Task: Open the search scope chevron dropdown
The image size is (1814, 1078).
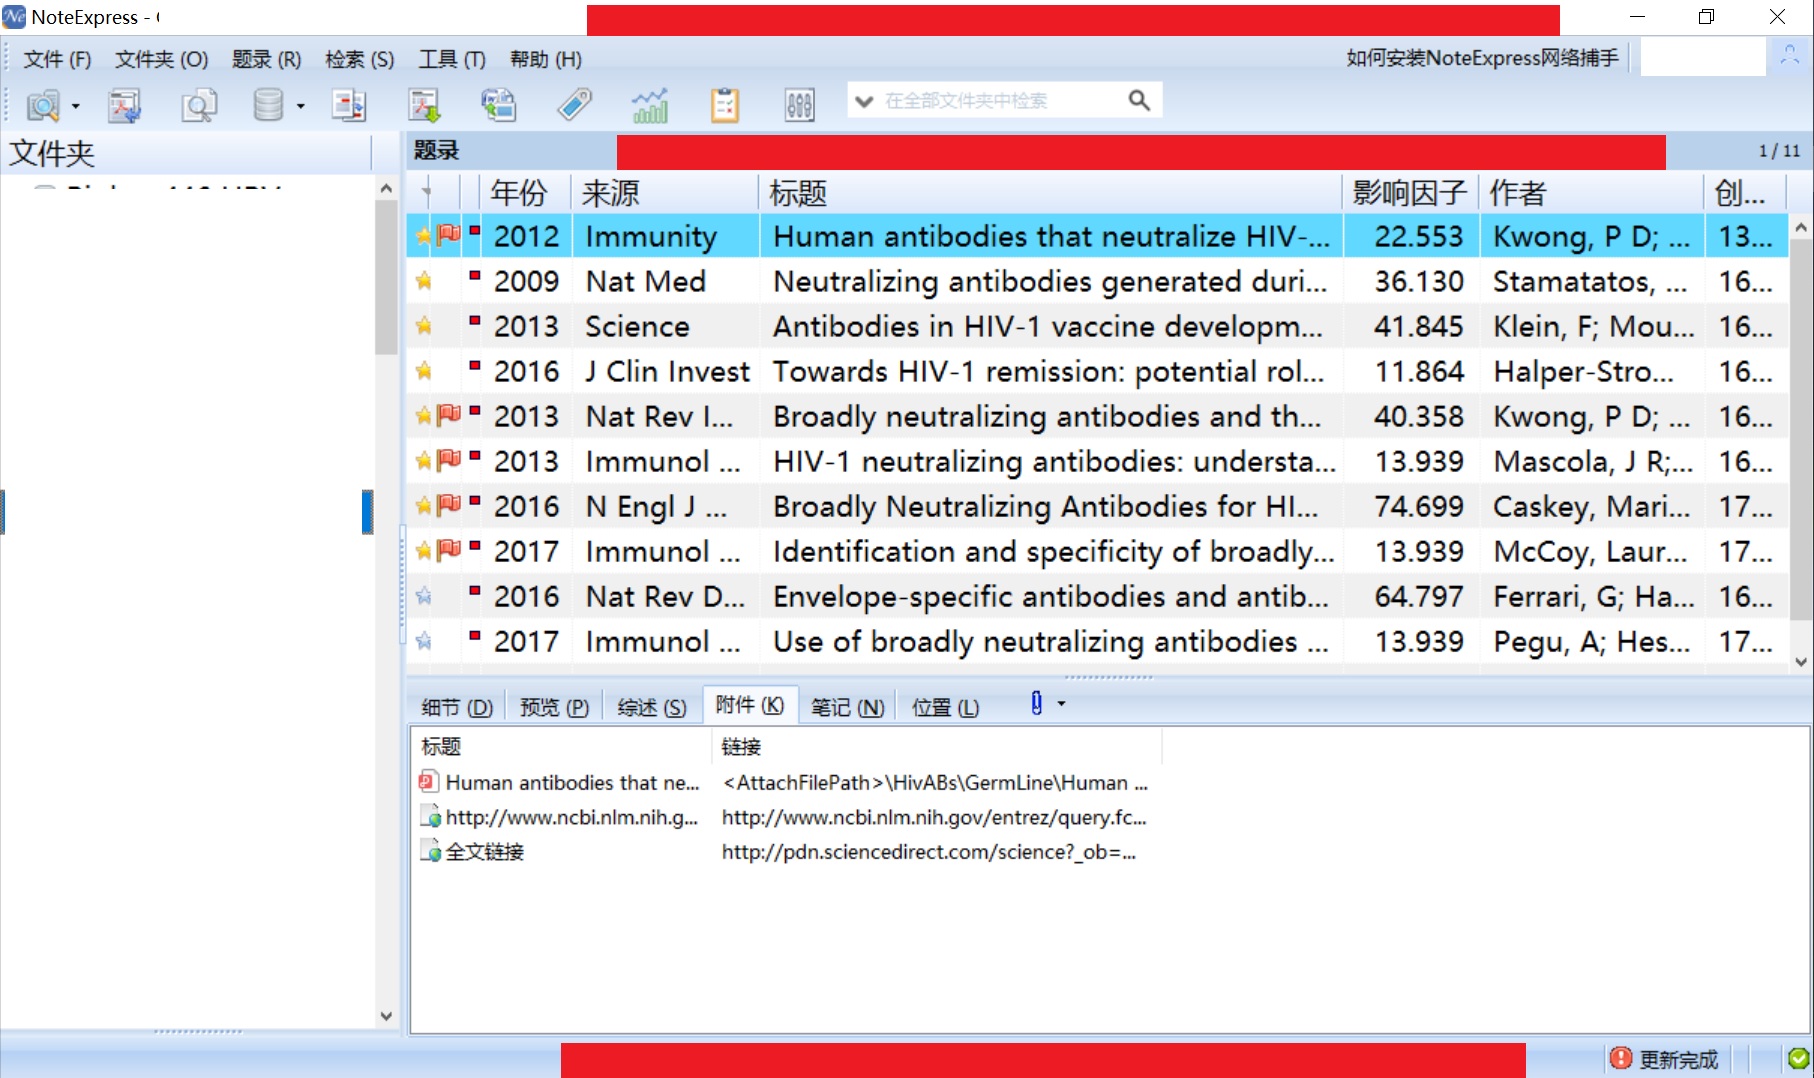Action: tap(864, 101)
